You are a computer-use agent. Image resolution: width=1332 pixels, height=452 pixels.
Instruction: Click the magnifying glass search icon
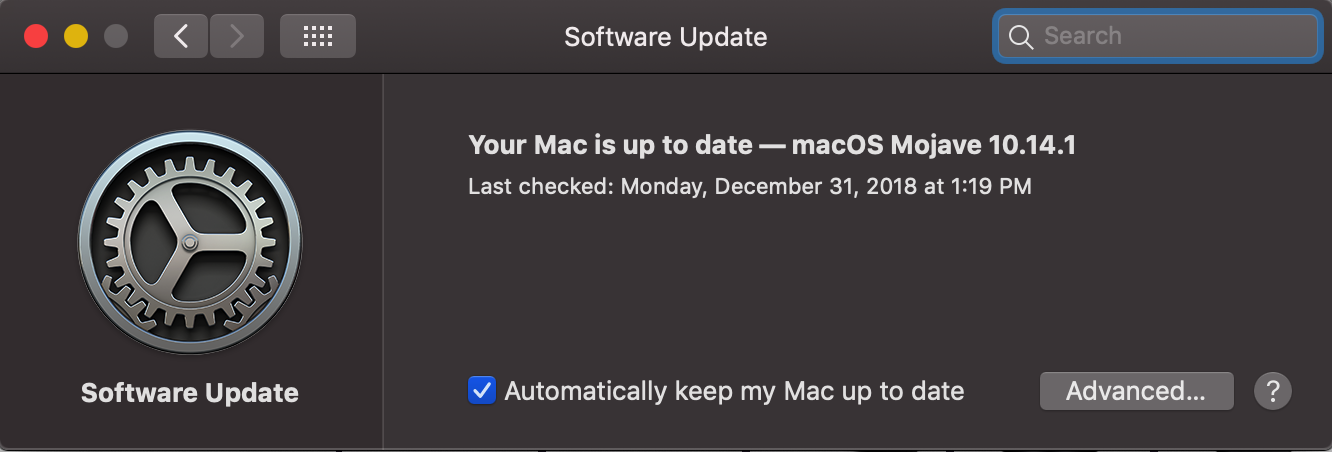pos(1020,37)
